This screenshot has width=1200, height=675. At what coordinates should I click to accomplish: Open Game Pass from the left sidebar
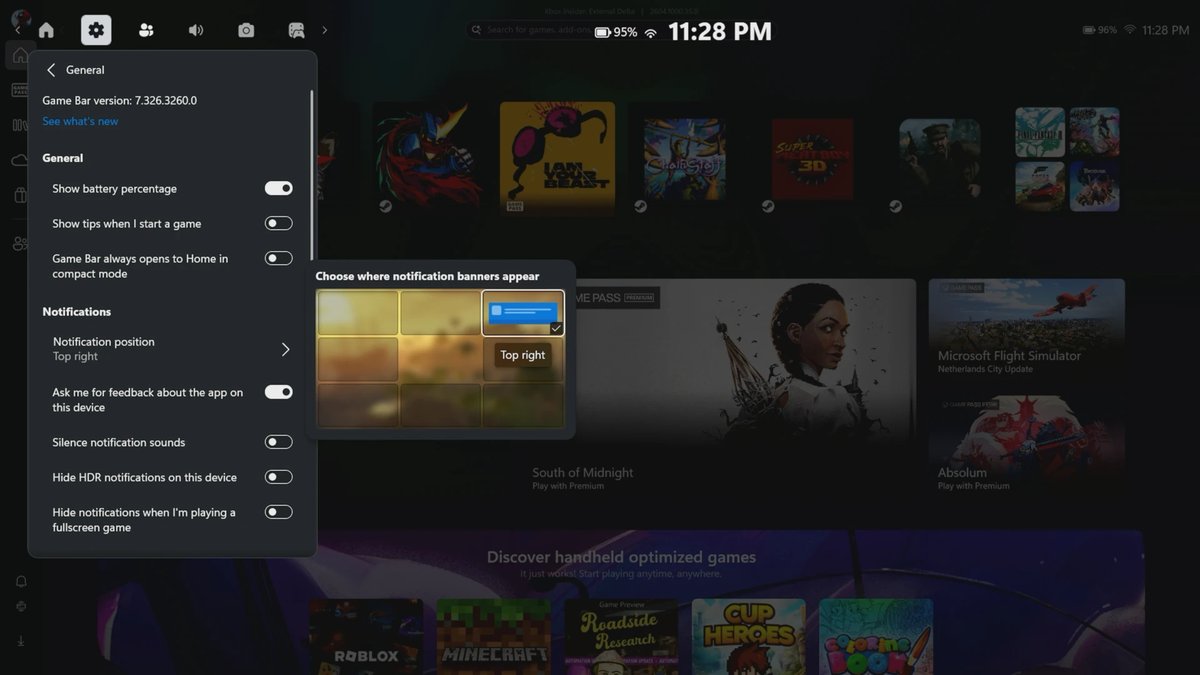(x=20, y=88)
